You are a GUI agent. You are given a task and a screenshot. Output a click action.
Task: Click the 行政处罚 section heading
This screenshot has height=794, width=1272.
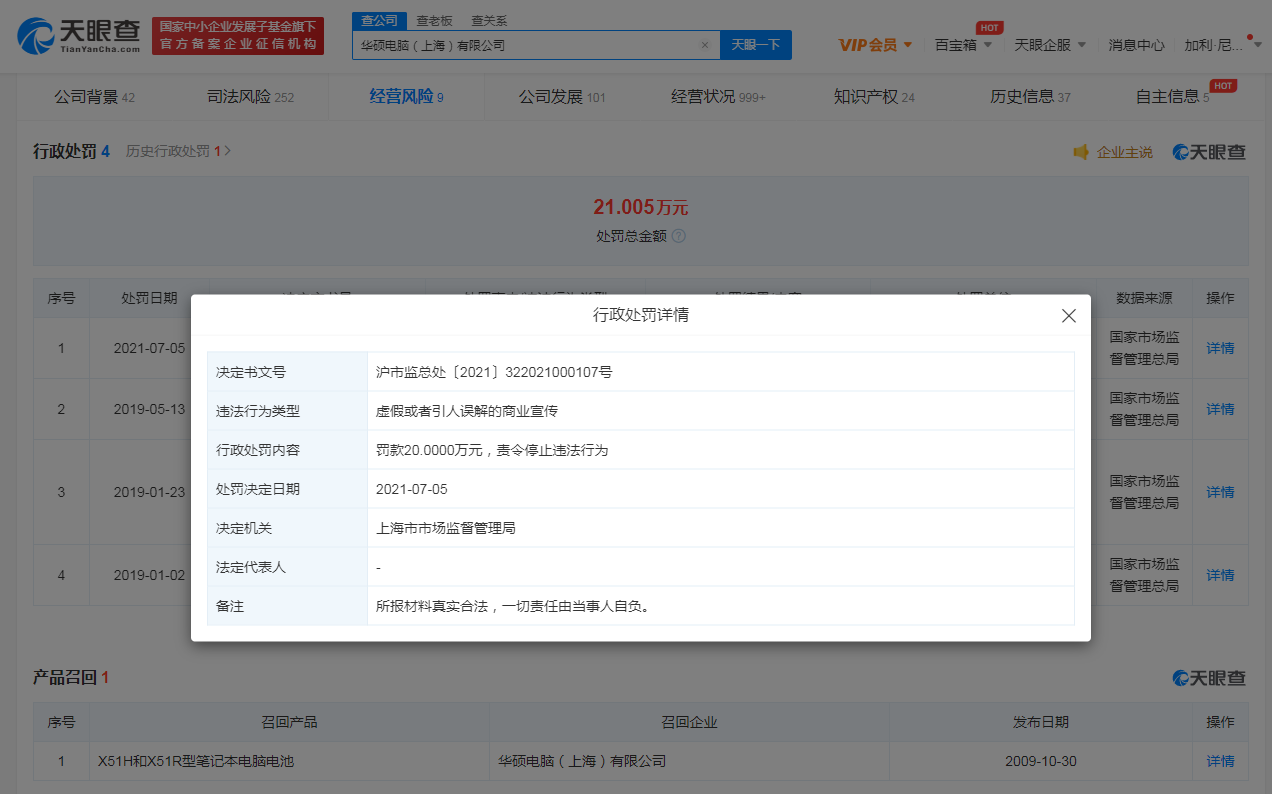click(65, 151)
